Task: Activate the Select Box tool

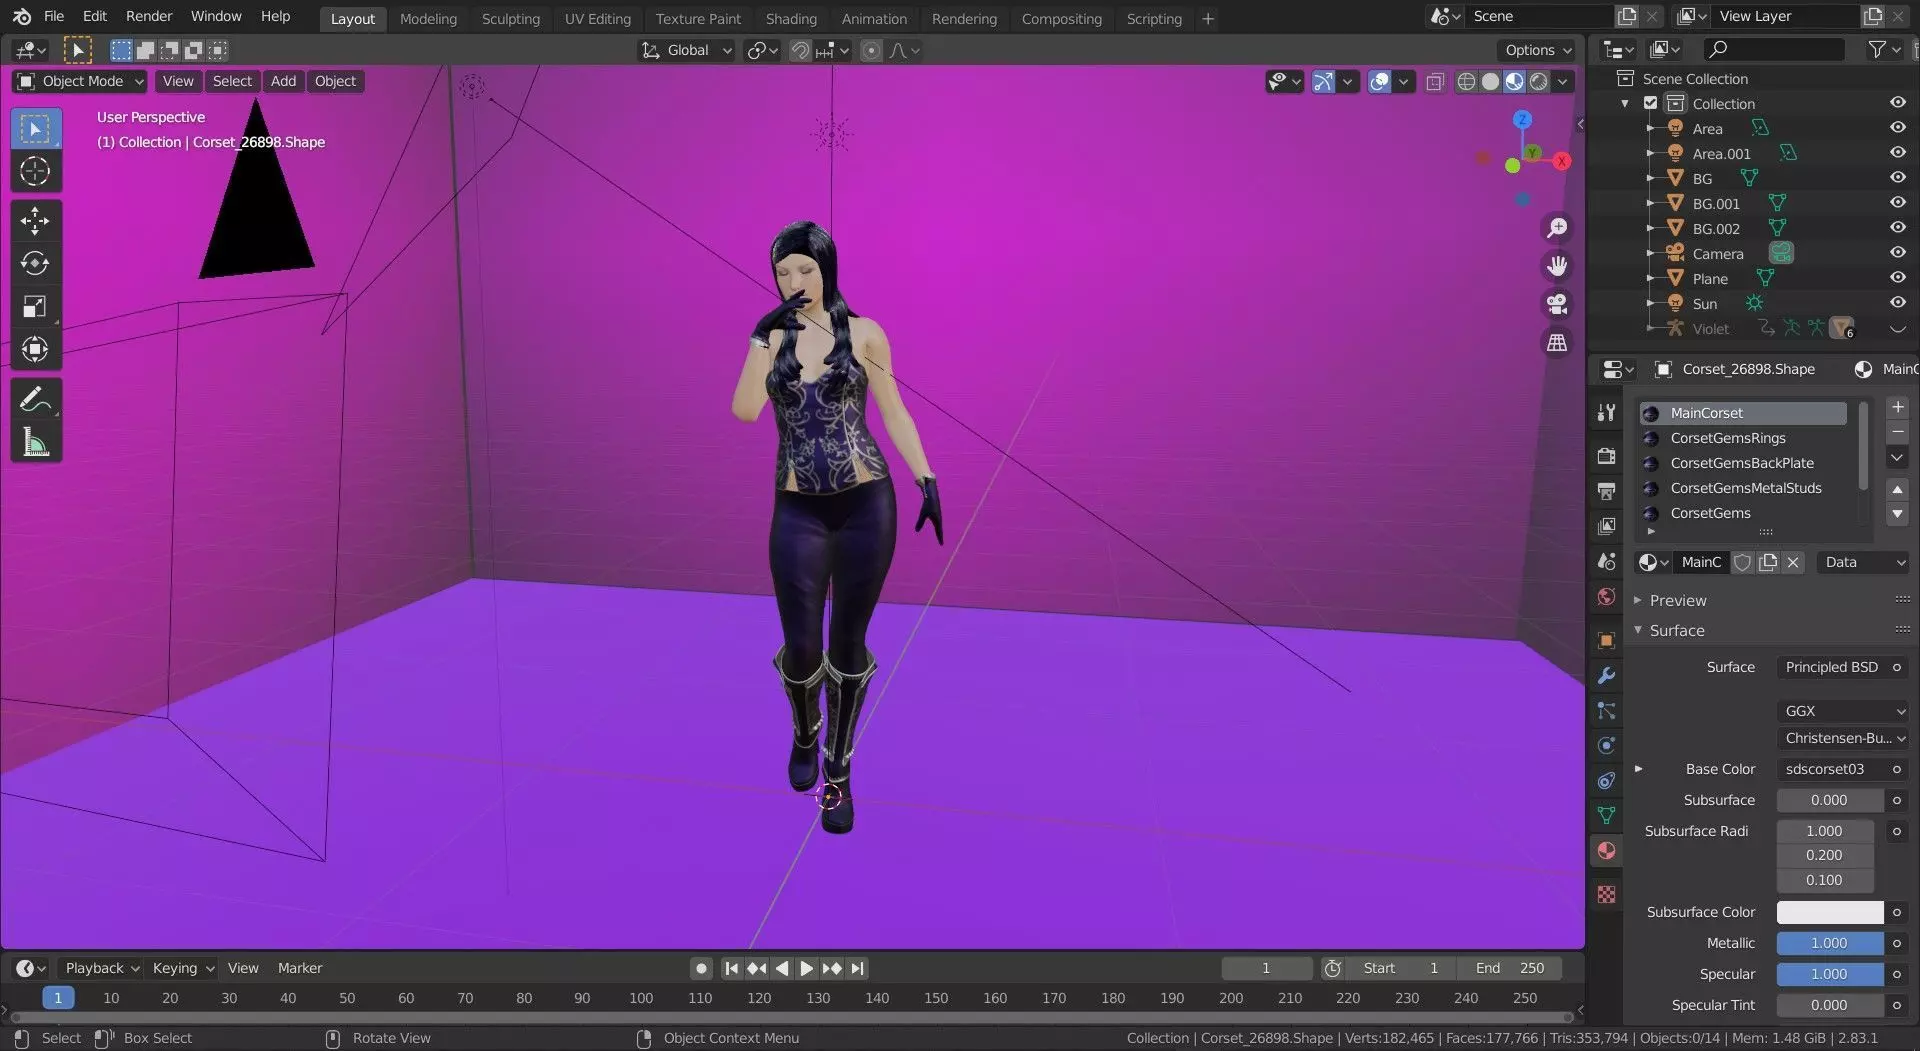Action: [x=35, y=129]
